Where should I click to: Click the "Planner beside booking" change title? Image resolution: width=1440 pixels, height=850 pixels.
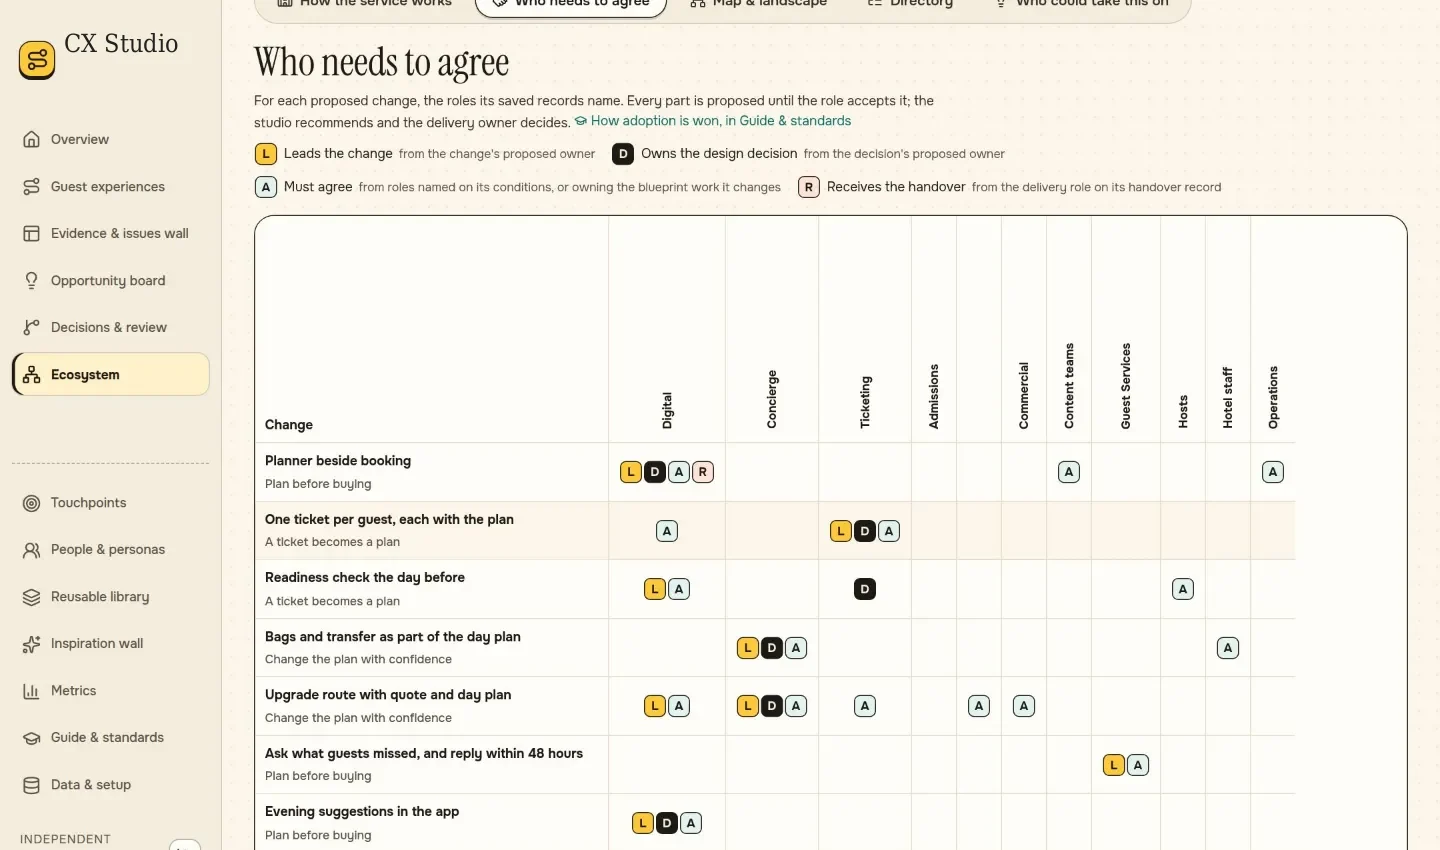[338, 461]
